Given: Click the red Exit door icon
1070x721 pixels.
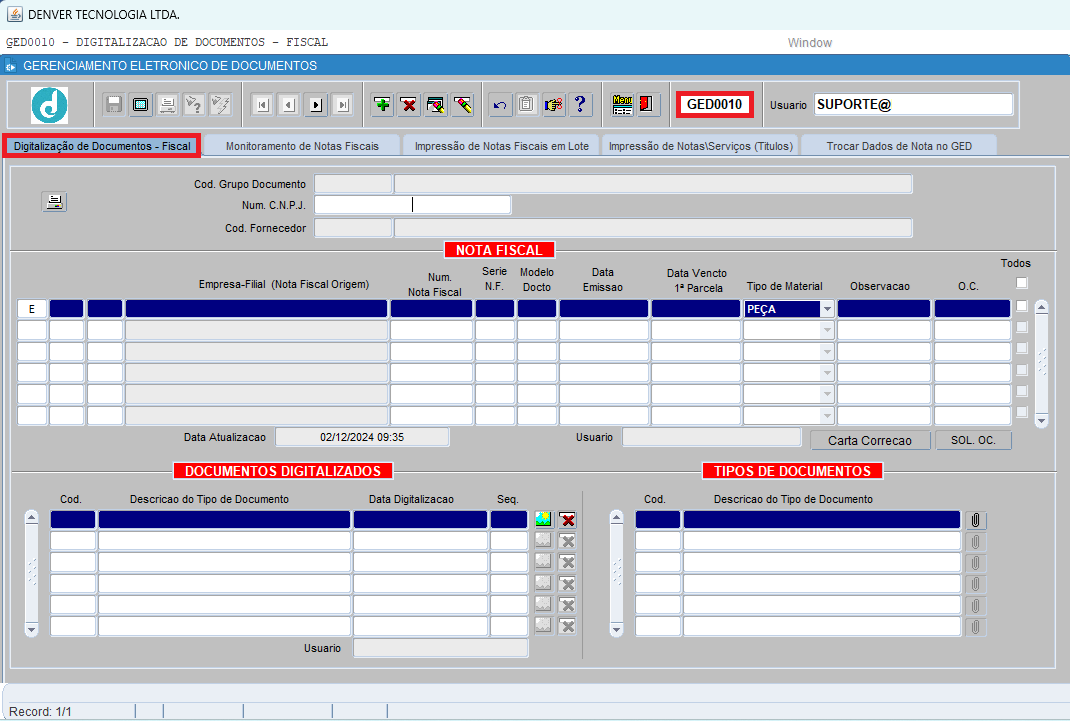Looking at the screenshot, I should tap(647, 104).
